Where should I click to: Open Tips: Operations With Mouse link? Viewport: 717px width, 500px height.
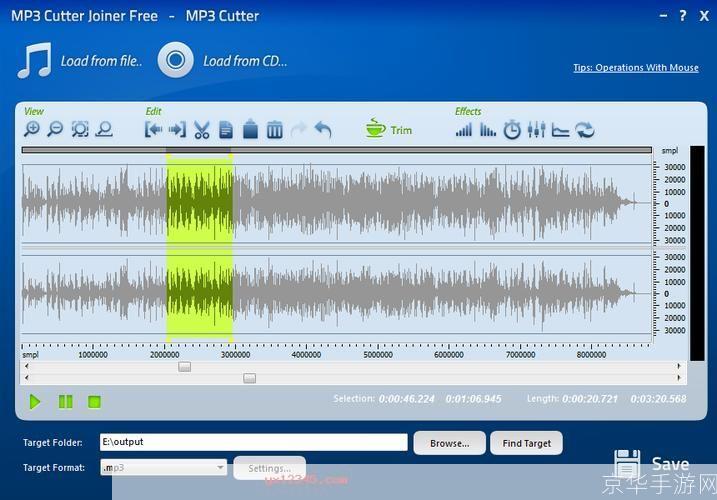(636, 68)
